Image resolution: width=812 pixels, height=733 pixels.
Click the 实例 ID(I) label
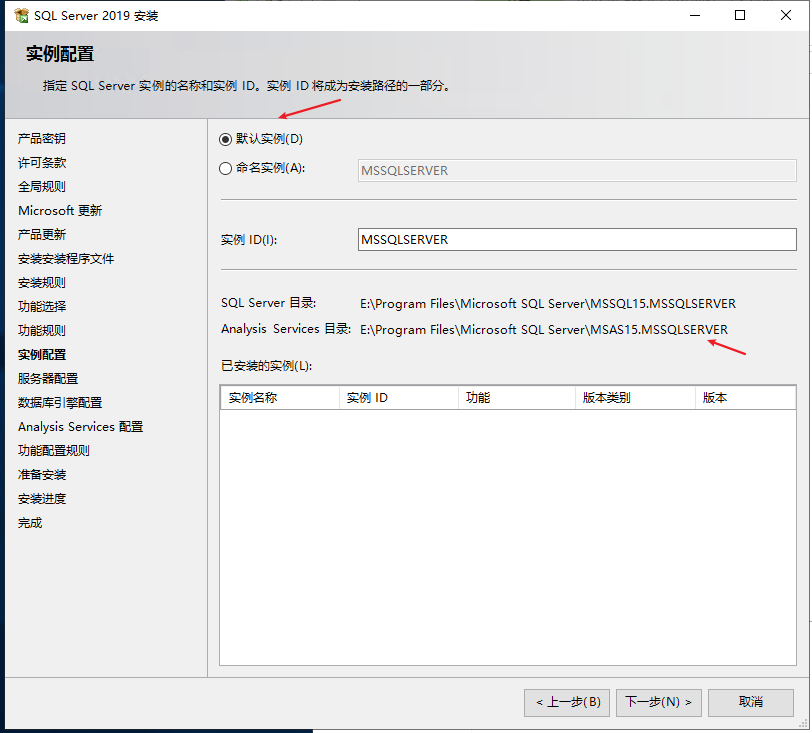coord(249,240)
